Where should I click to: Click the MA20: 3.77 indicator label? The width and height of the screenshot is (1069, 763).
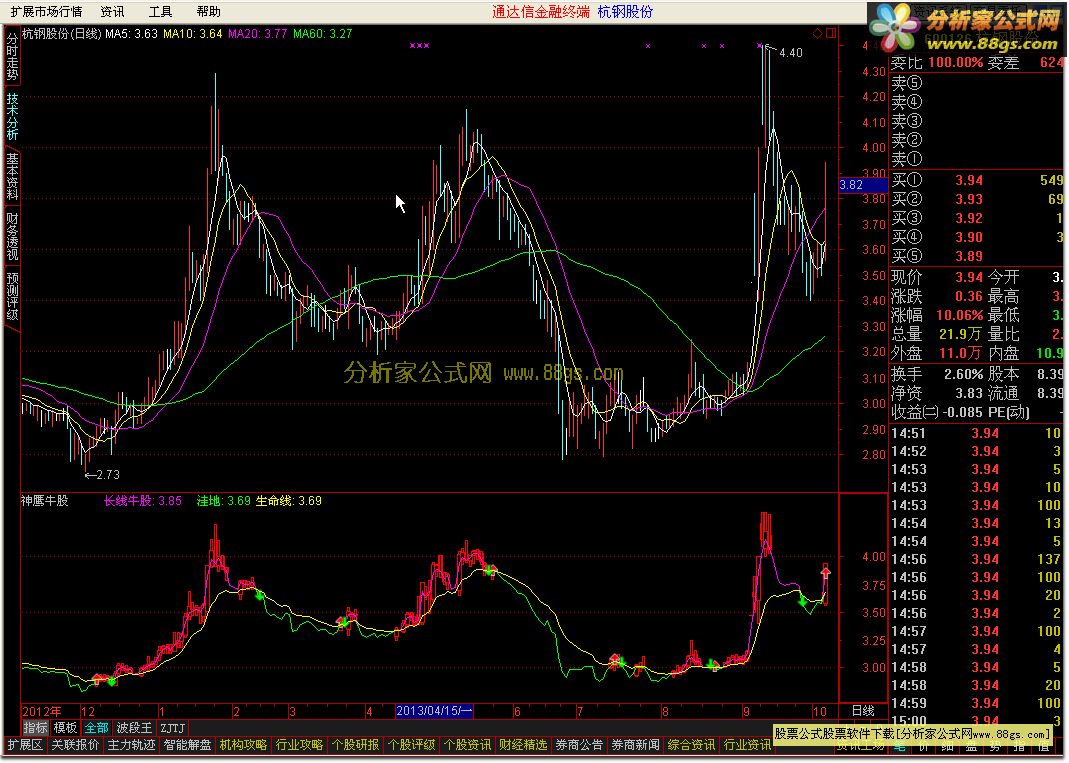[x=257, y=33]
